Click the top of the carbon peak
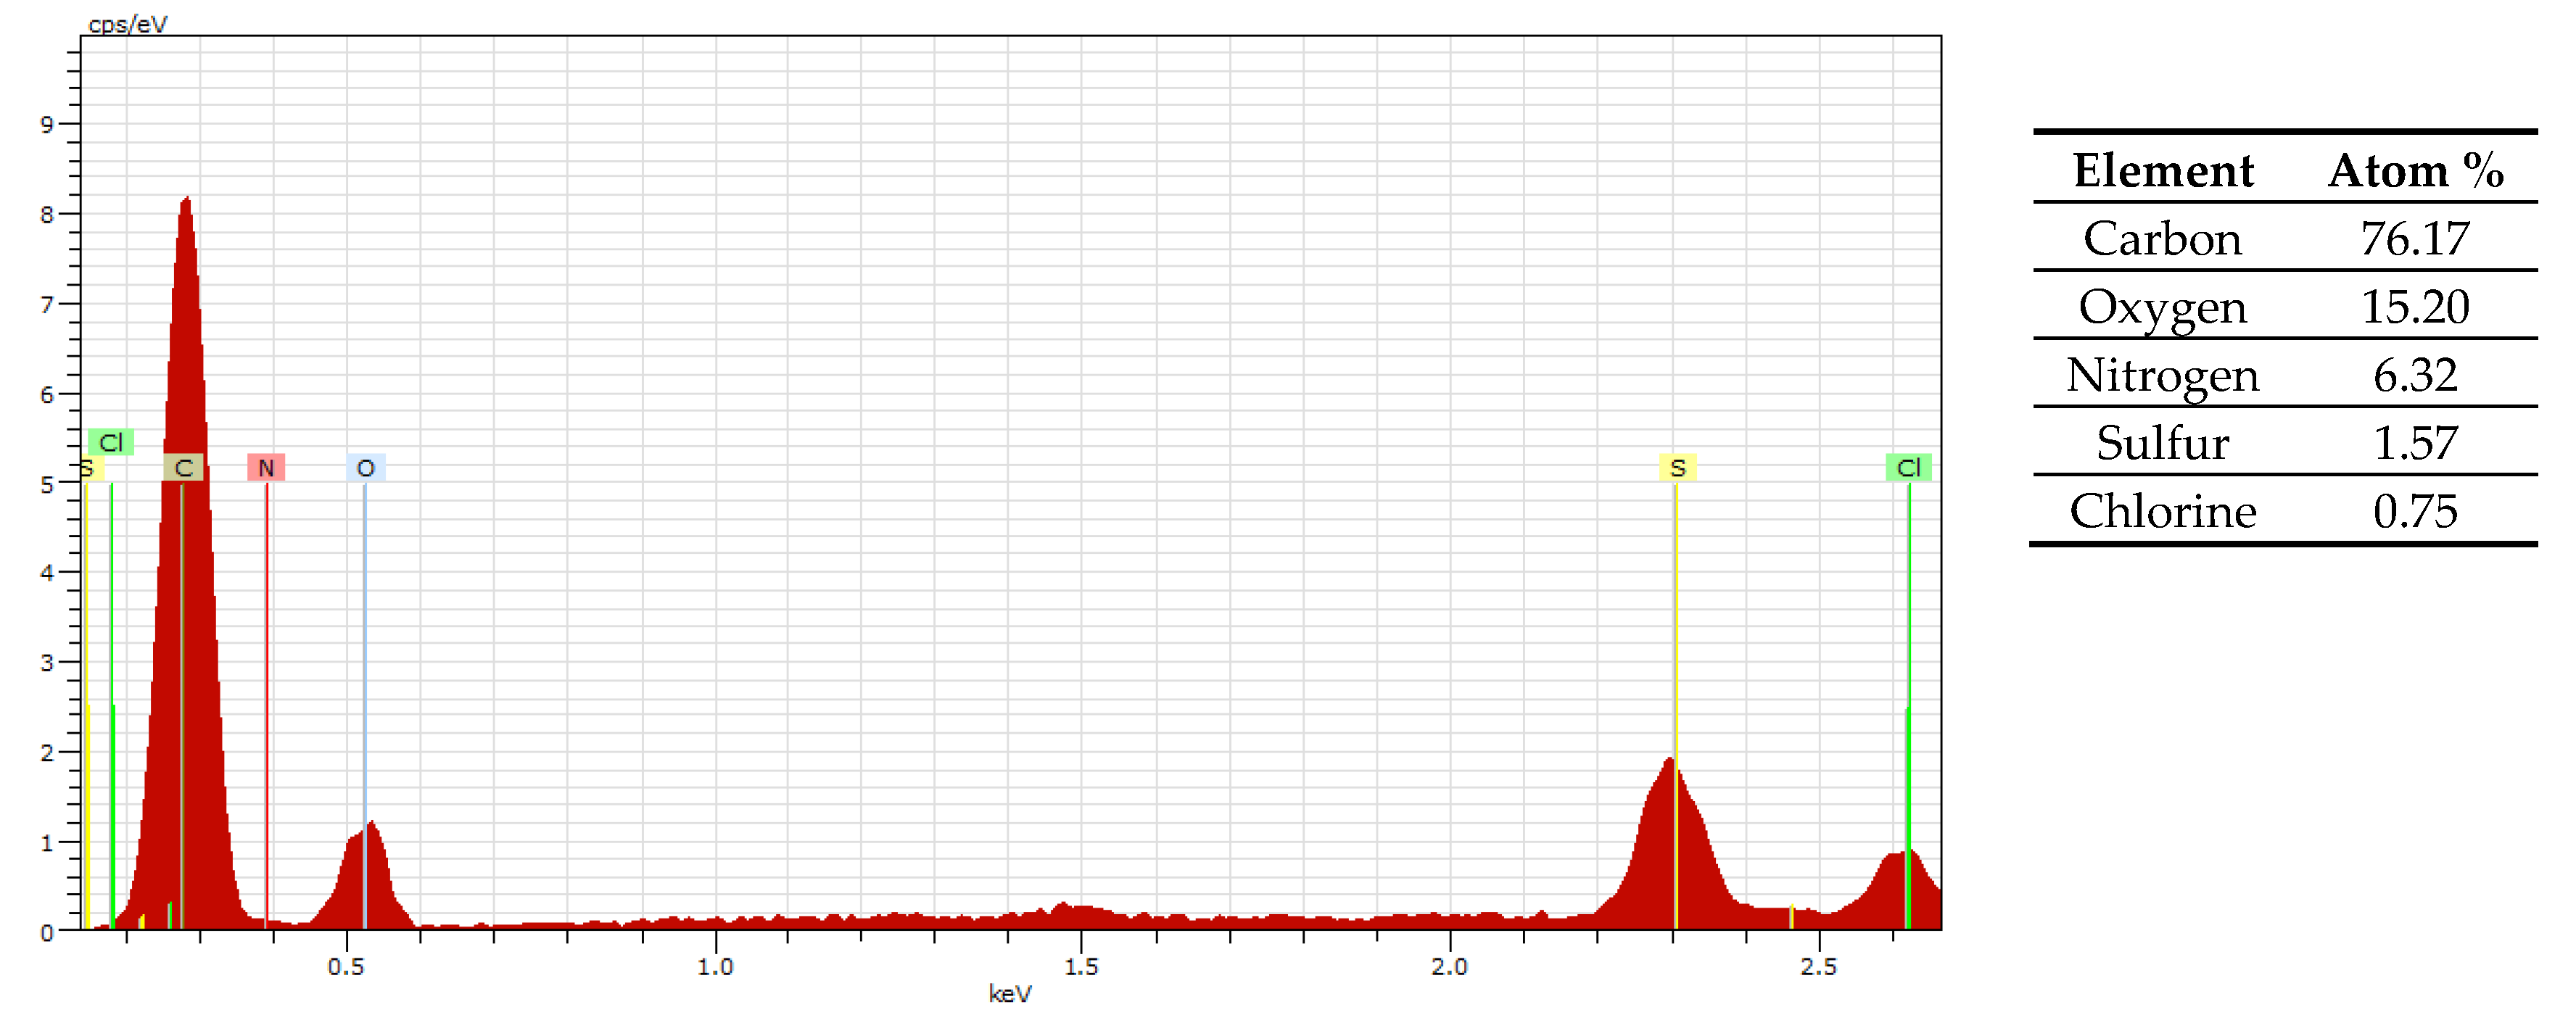This screenshot has height=1020, width=2576. coord(186,202)
